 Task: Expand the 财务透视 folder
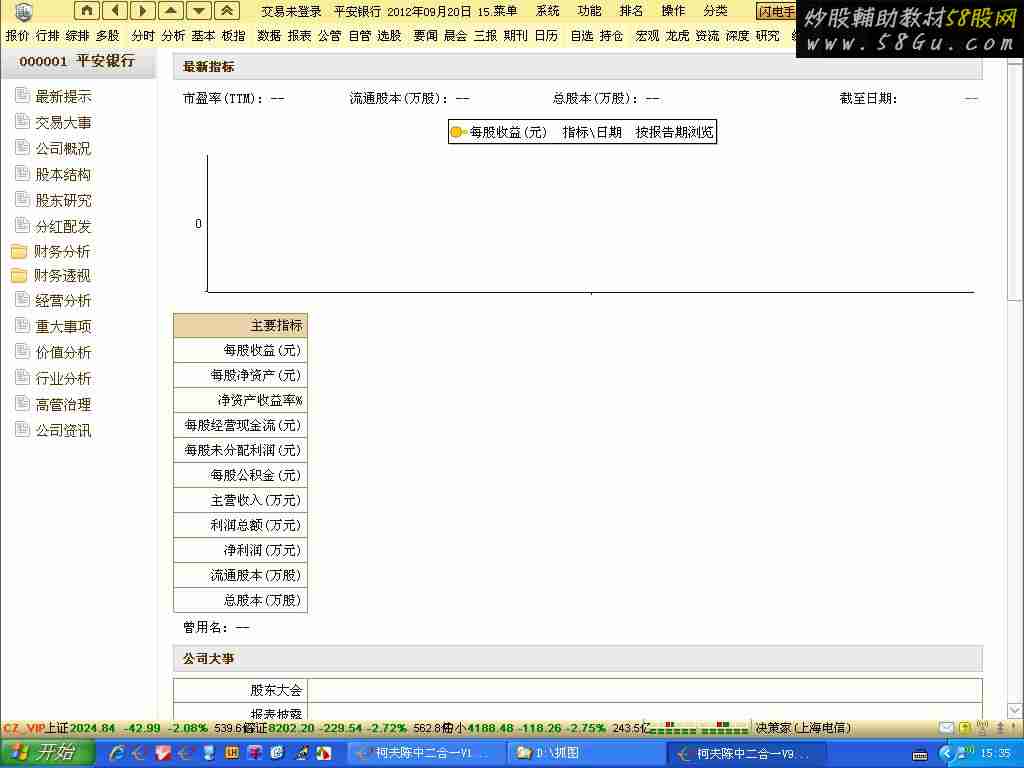coord(19,276)
